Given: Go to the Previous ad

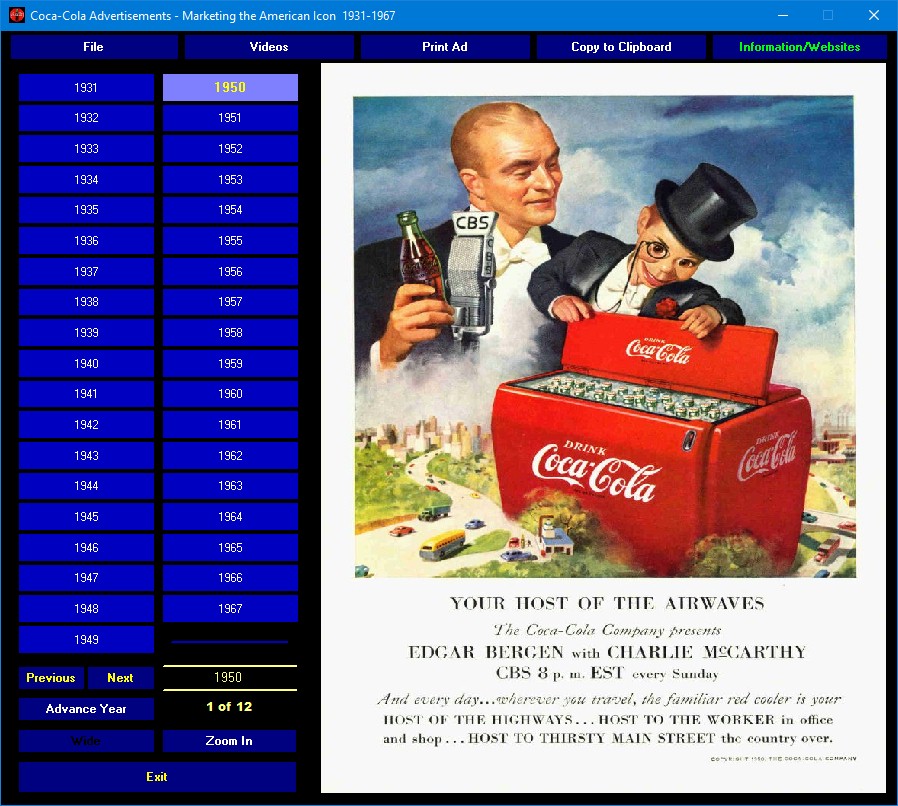Looking at the screenshot, I should 51,678.
